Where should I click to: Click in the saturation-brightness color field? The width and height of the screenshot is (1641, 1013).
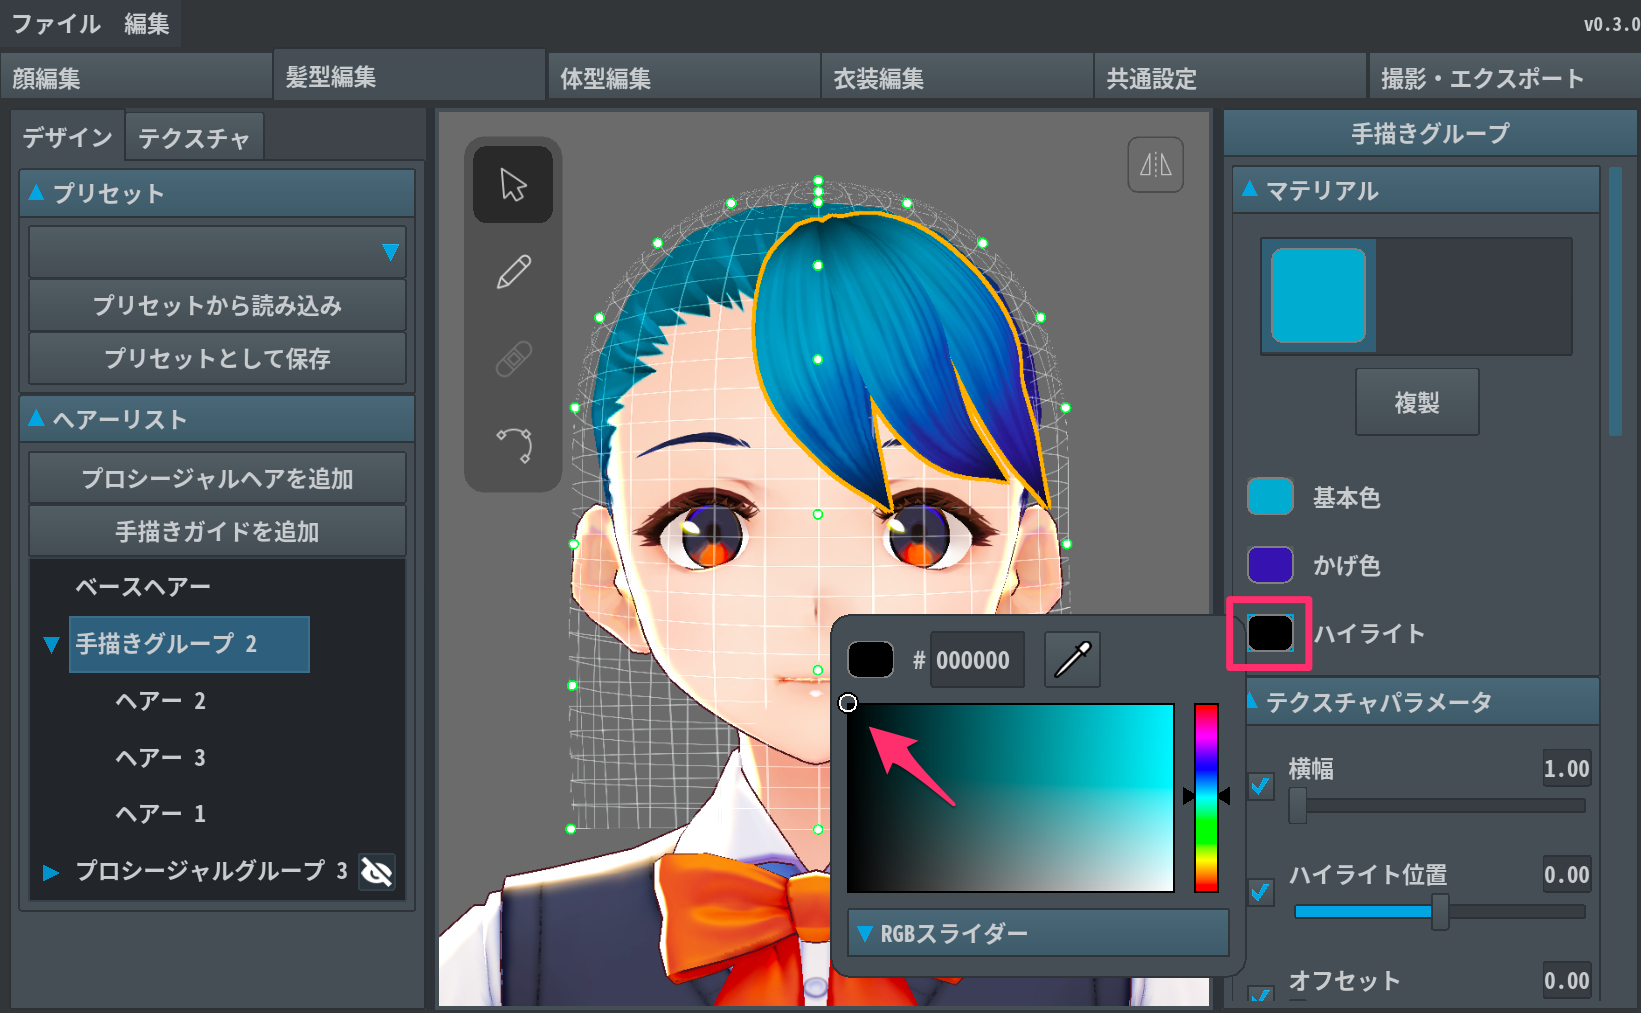[1010, 797]
